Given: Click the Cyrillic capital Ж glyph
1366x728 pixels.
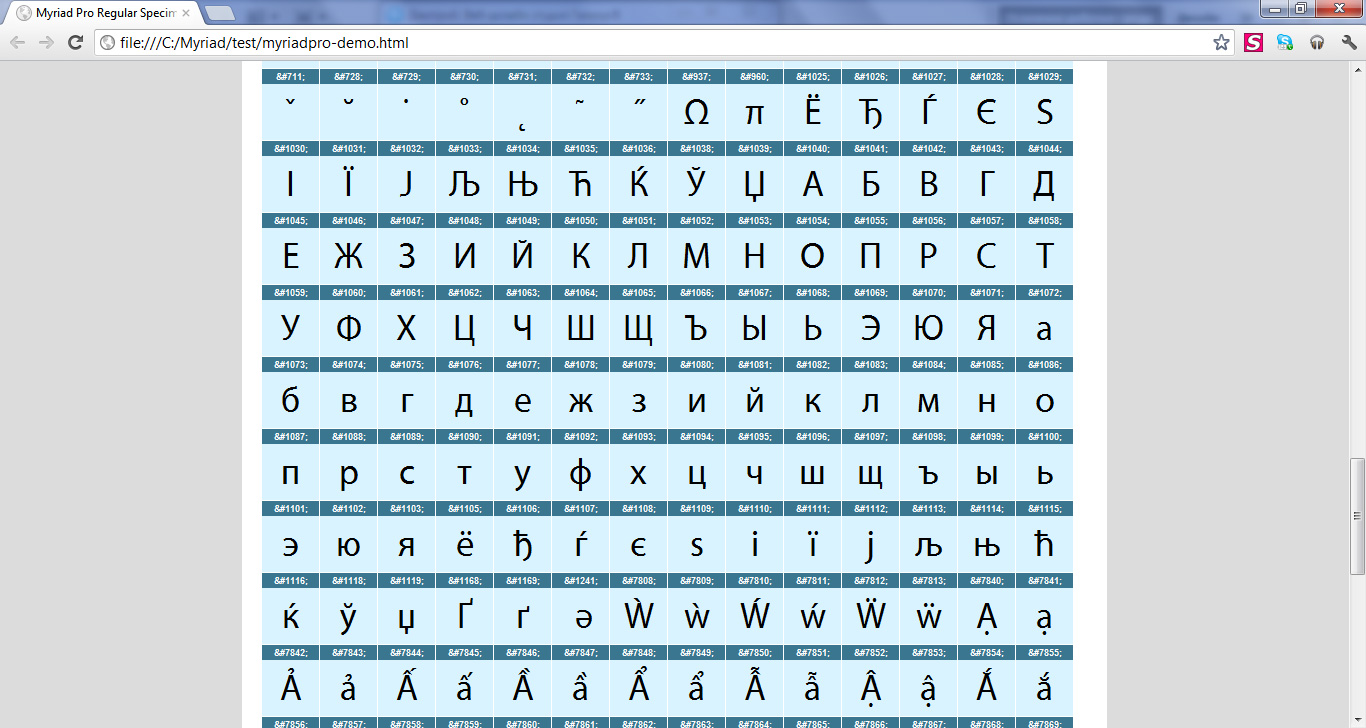Looking at the screenshot, I should coord(349,257).
